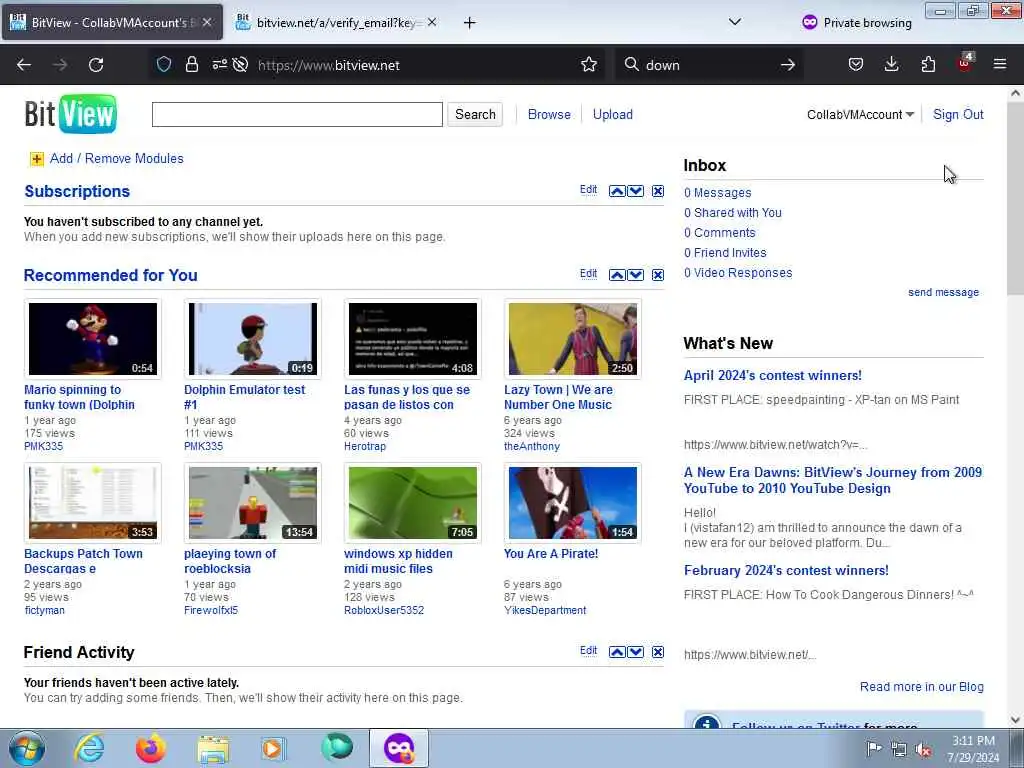The image size is (1024, 768).
Task: Open the Lazy Town video thumbnail
Action: click(x=573, y=339)
